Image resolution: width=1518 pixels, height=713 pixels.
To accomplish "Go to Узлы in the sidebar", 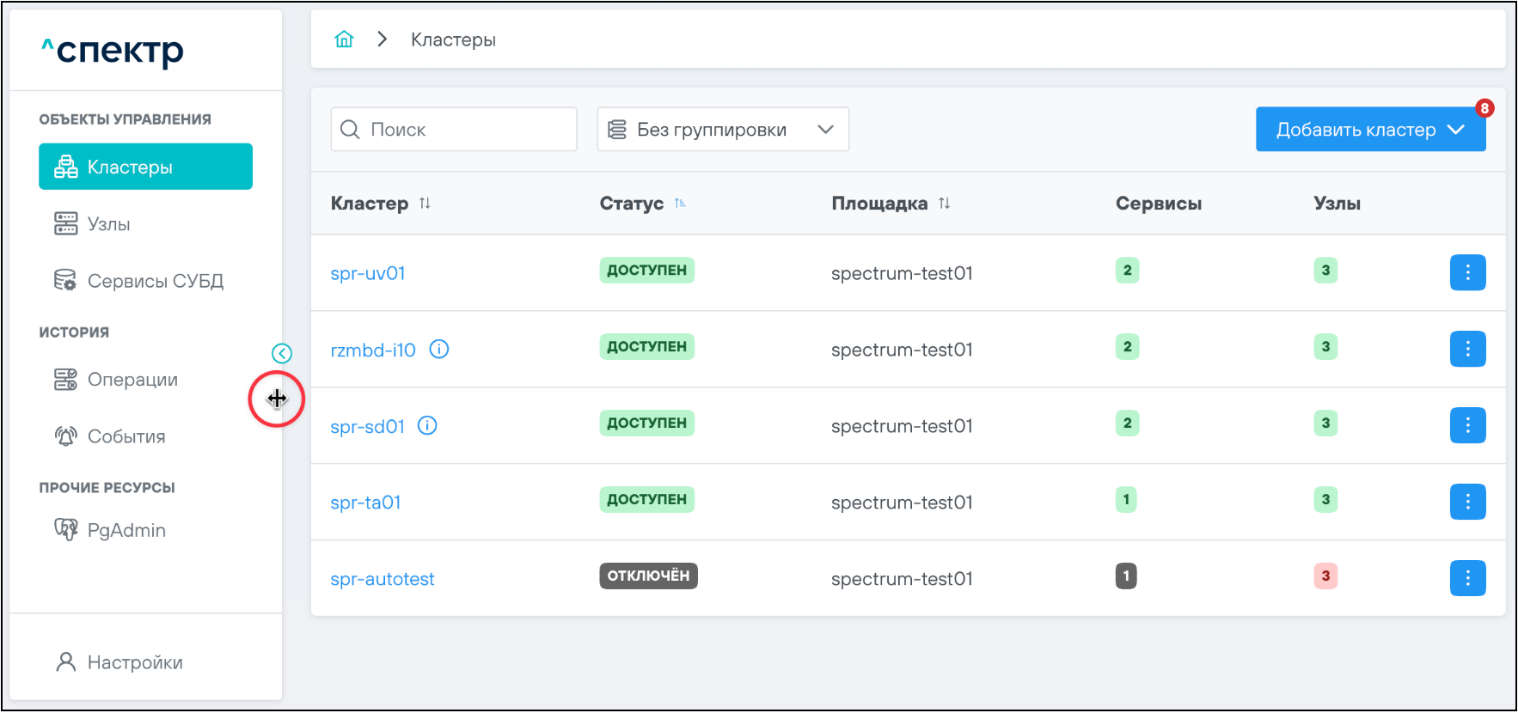I will point(108,224).
